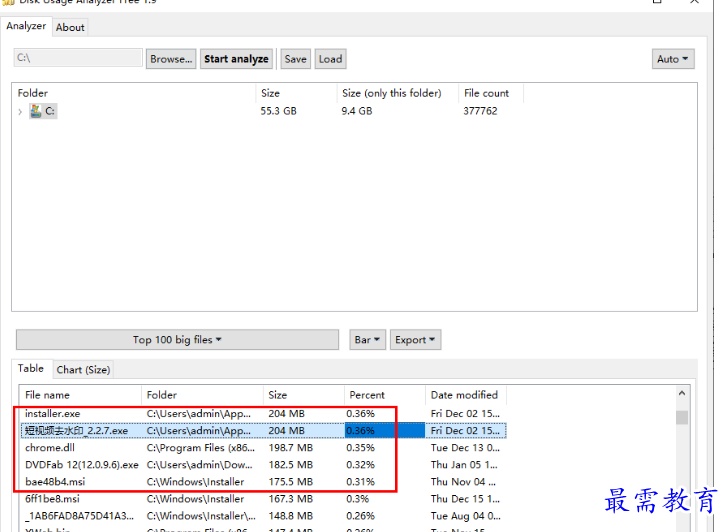Viewport: 726px width, 532px height.
Task: Click the top-pane Size column header
Action: [296, 93]
